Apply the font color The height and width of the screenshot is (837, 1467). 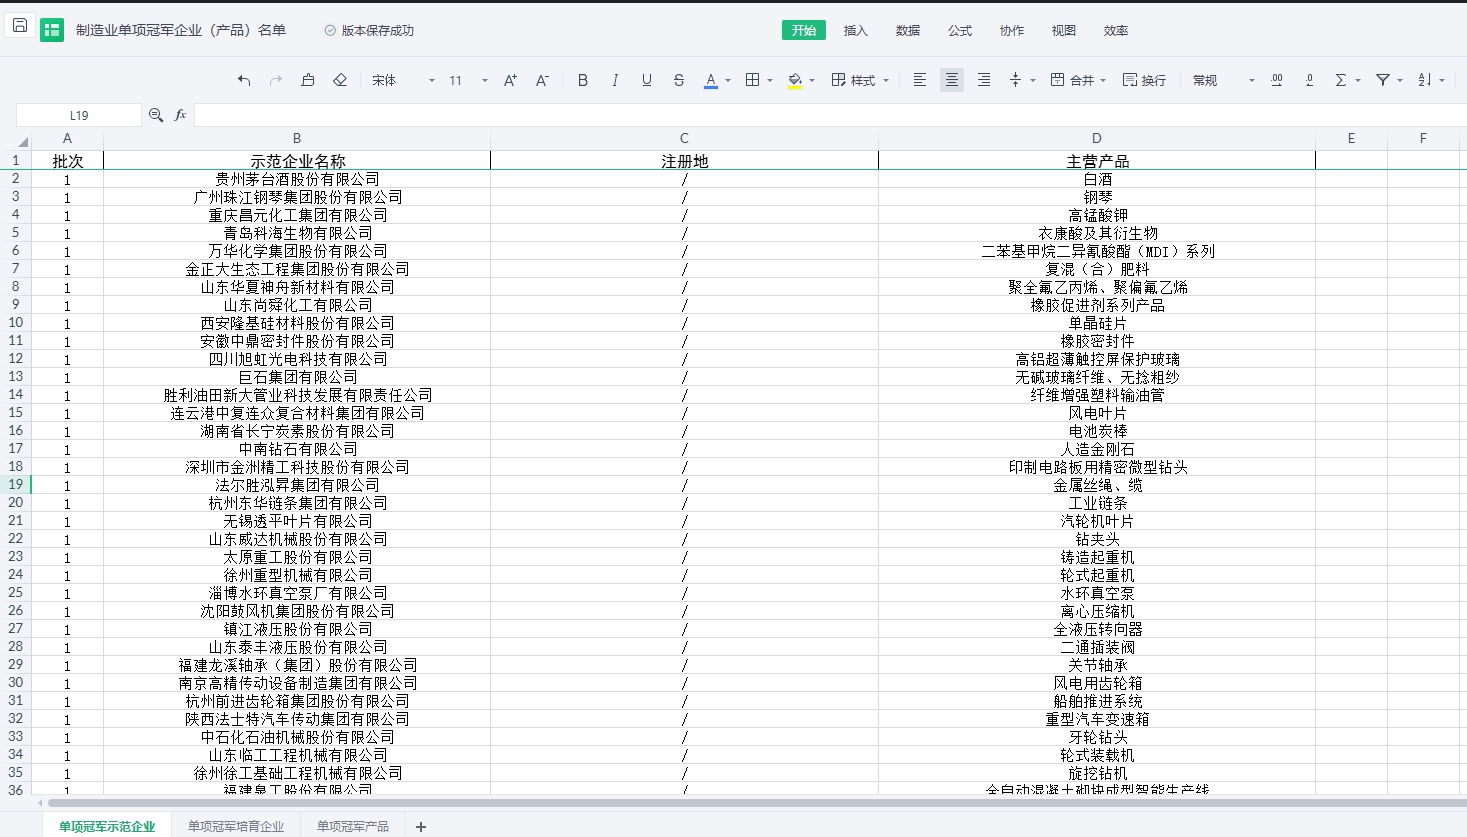(711, 80)
